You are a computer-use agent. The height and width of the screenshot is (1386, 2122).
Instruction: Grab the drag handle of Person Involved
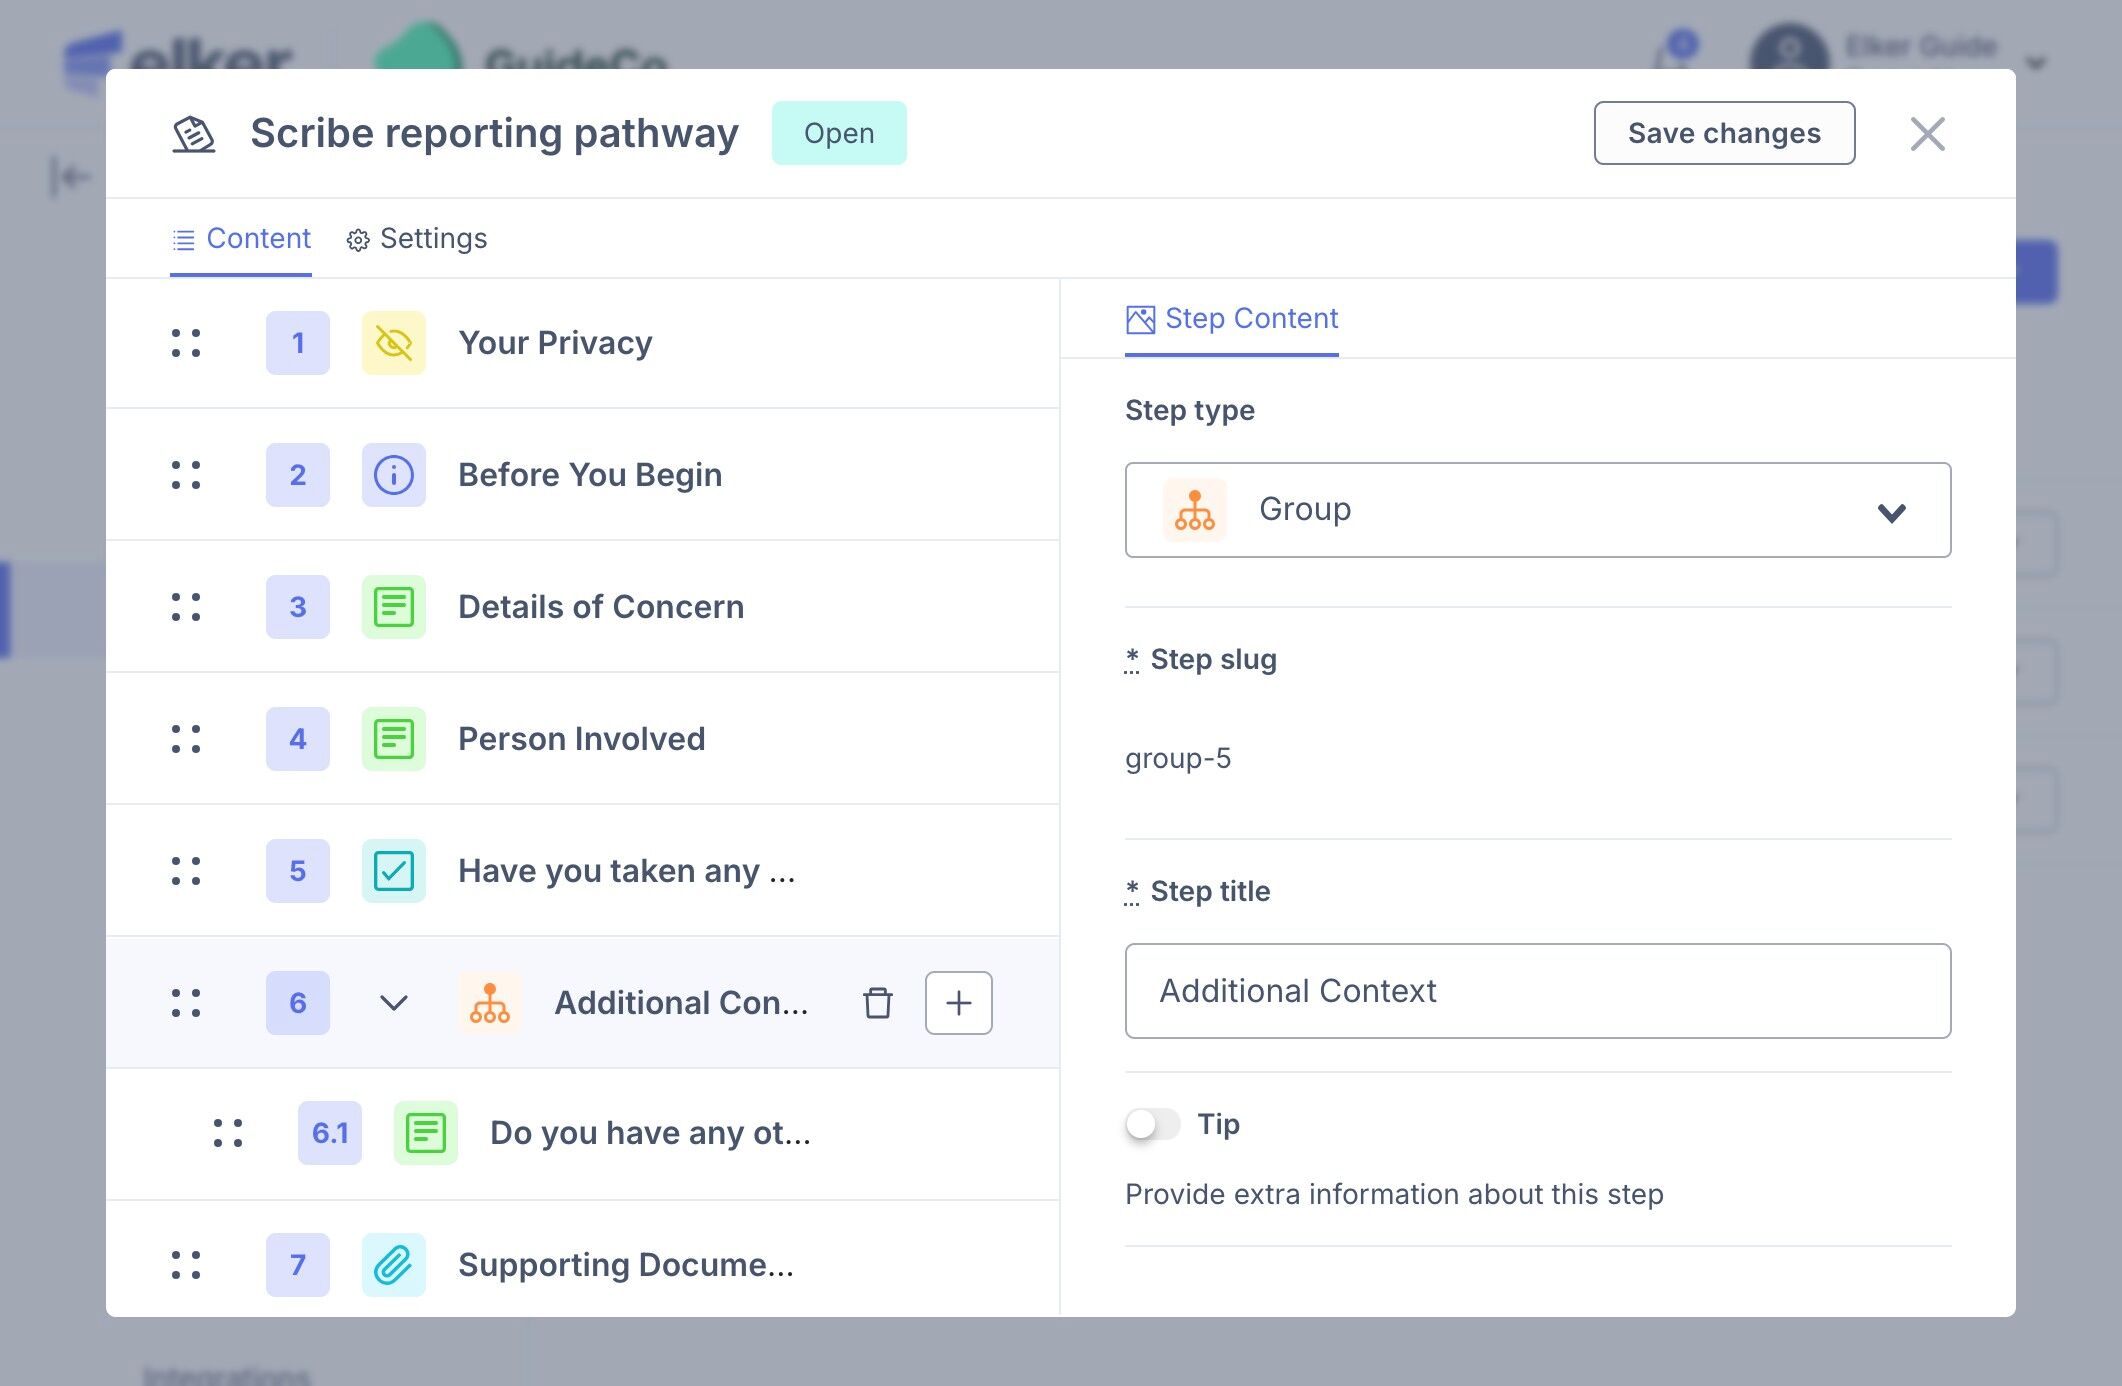(186, 739)
